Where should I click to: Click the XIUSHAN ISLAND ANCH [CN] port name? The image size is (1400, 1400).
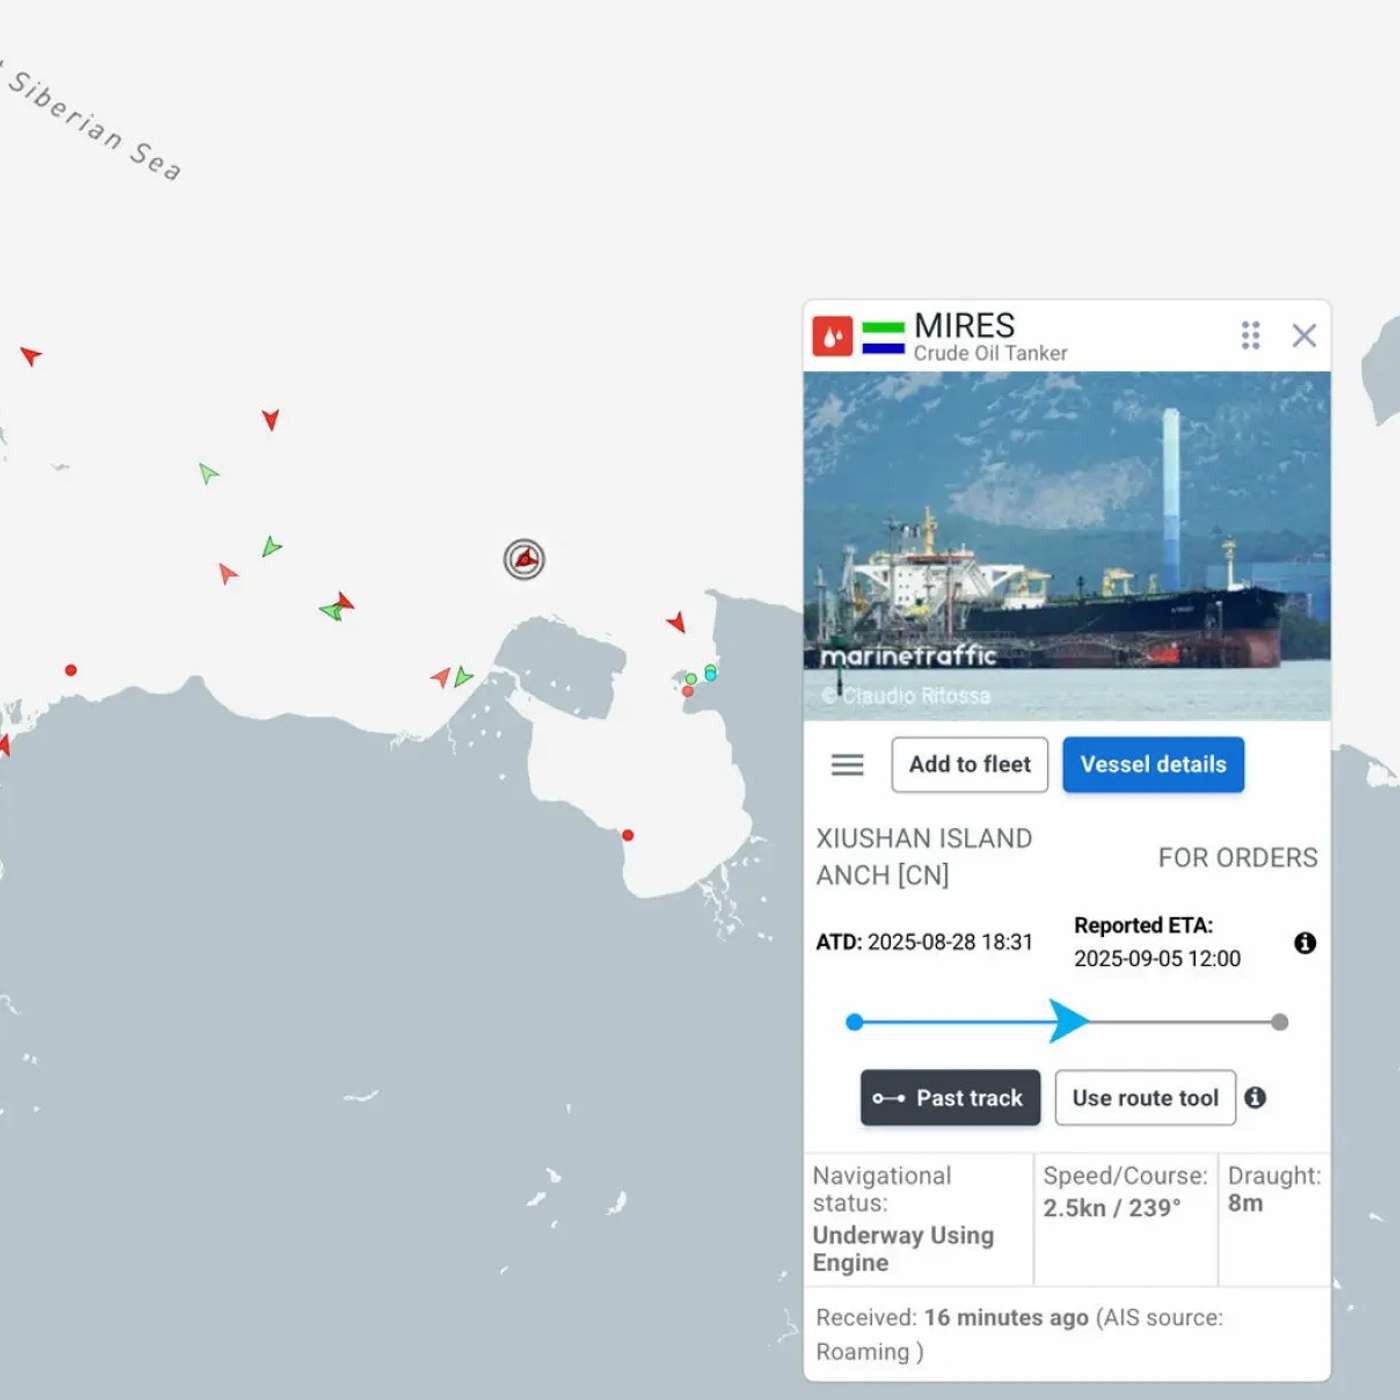[x=923, y=857]
